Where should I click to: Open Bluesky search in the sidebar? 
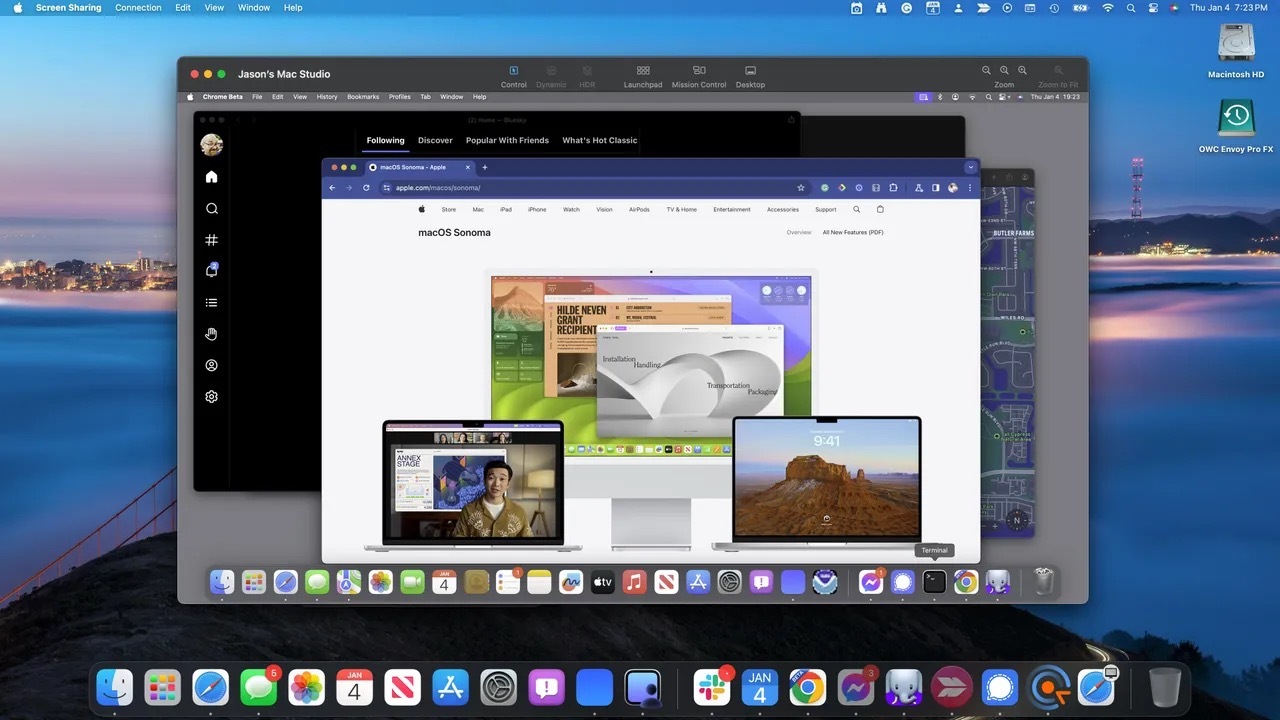[x=211, y=209]
